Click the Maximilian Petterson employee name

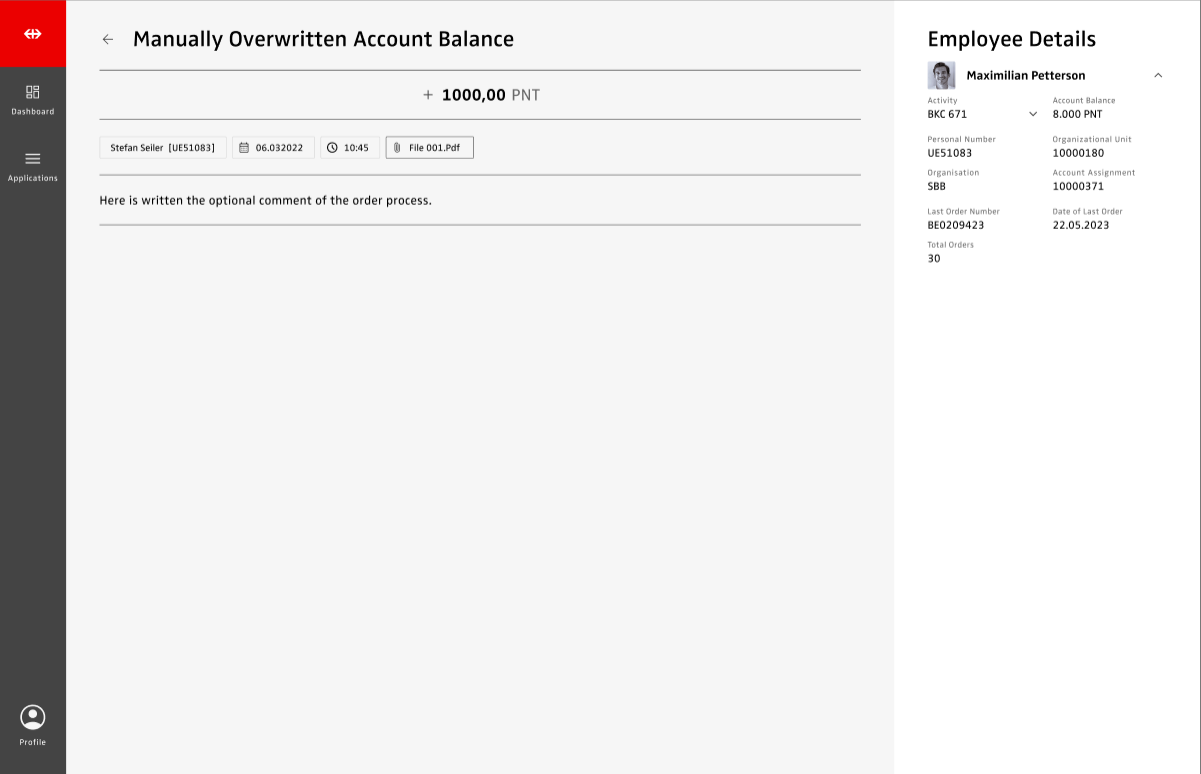[1025, 76]
